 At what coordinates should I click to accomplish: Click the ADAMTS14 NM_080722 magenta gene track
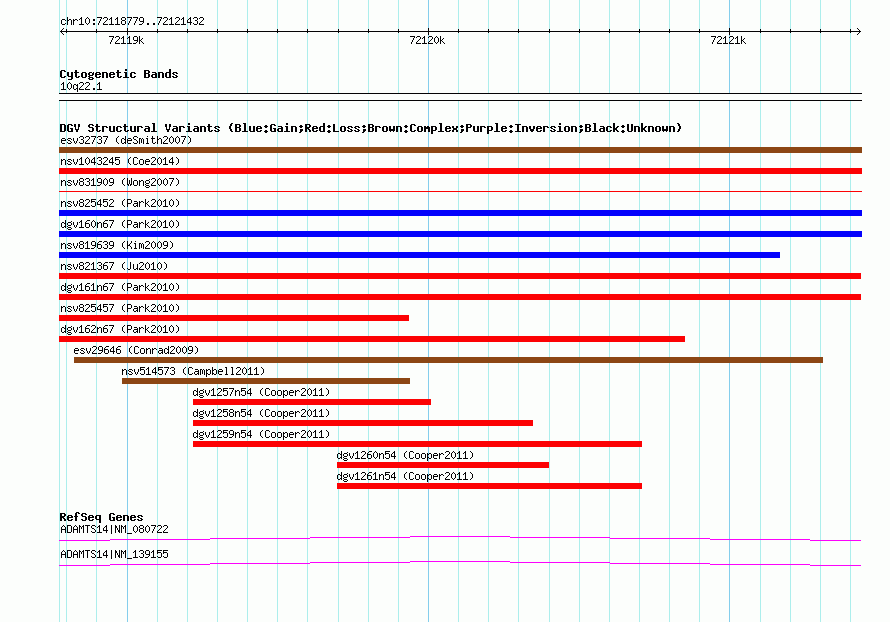click(x=460, y=539)
